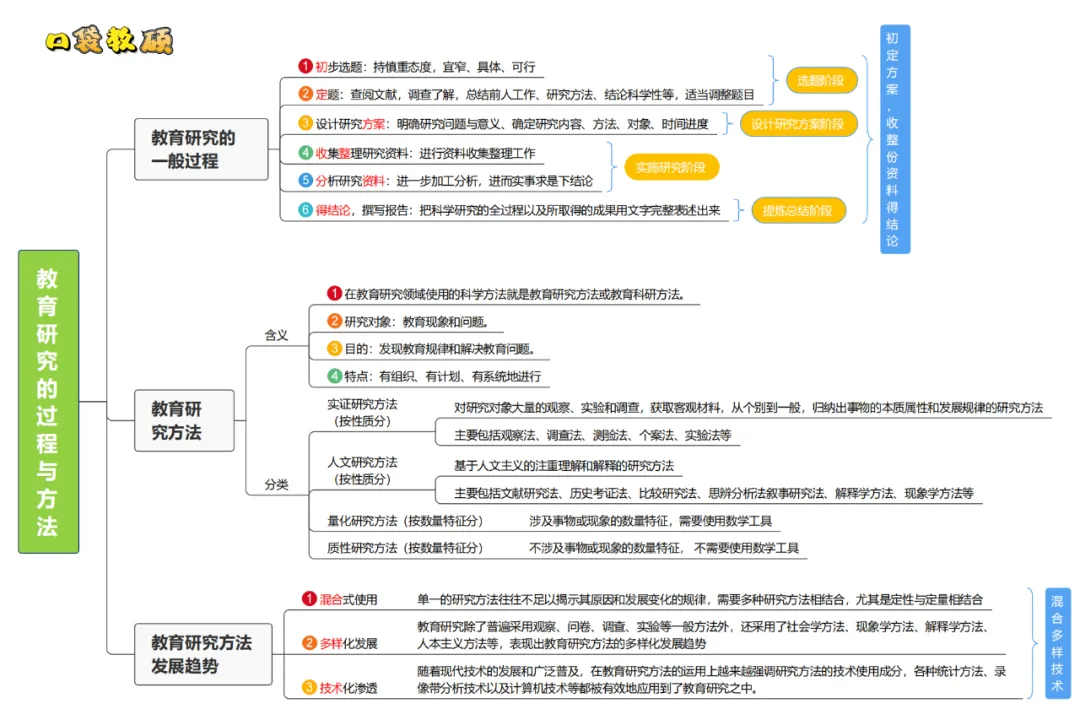Click 涉及事物或现象的数量特征 description
This screenshot has height=709, width=1080.
click(650, 521)
